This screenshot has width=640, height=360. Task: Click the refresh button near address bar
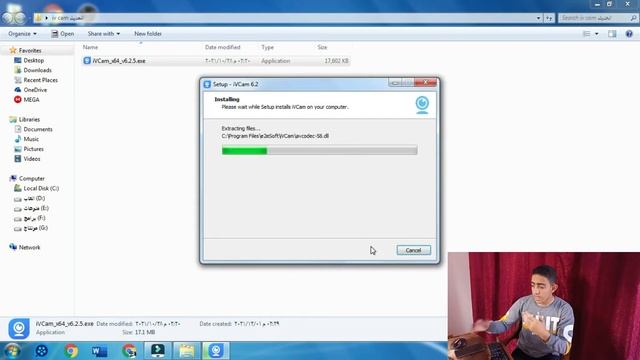[549, 18]
